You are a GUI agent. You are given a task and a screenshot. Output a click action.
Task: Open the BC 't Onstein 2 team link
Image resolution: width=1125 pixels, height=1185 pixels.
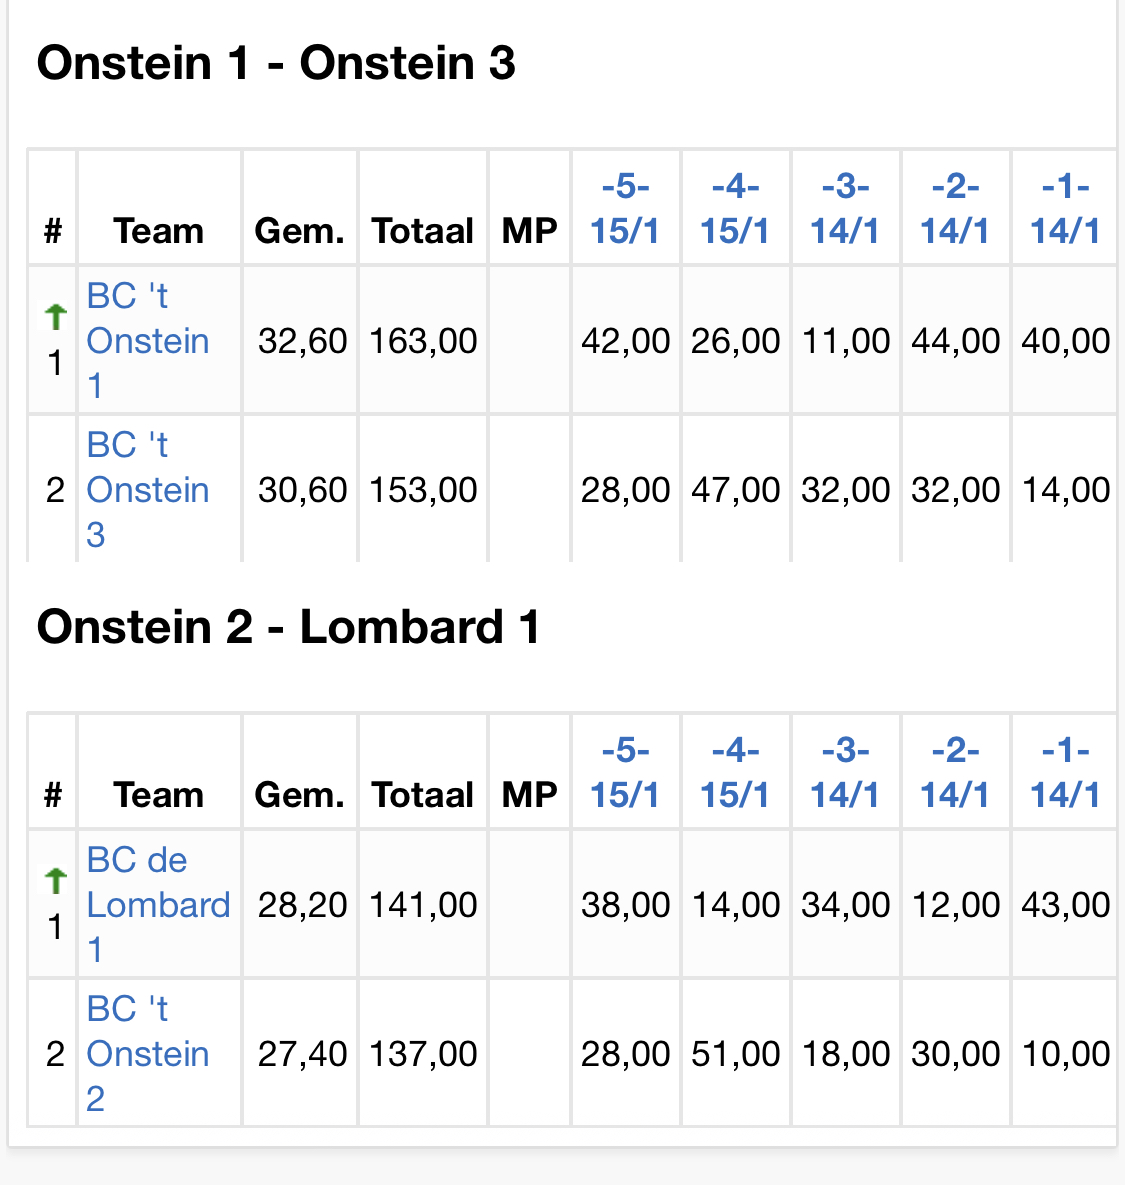(x=147, y=1054)
